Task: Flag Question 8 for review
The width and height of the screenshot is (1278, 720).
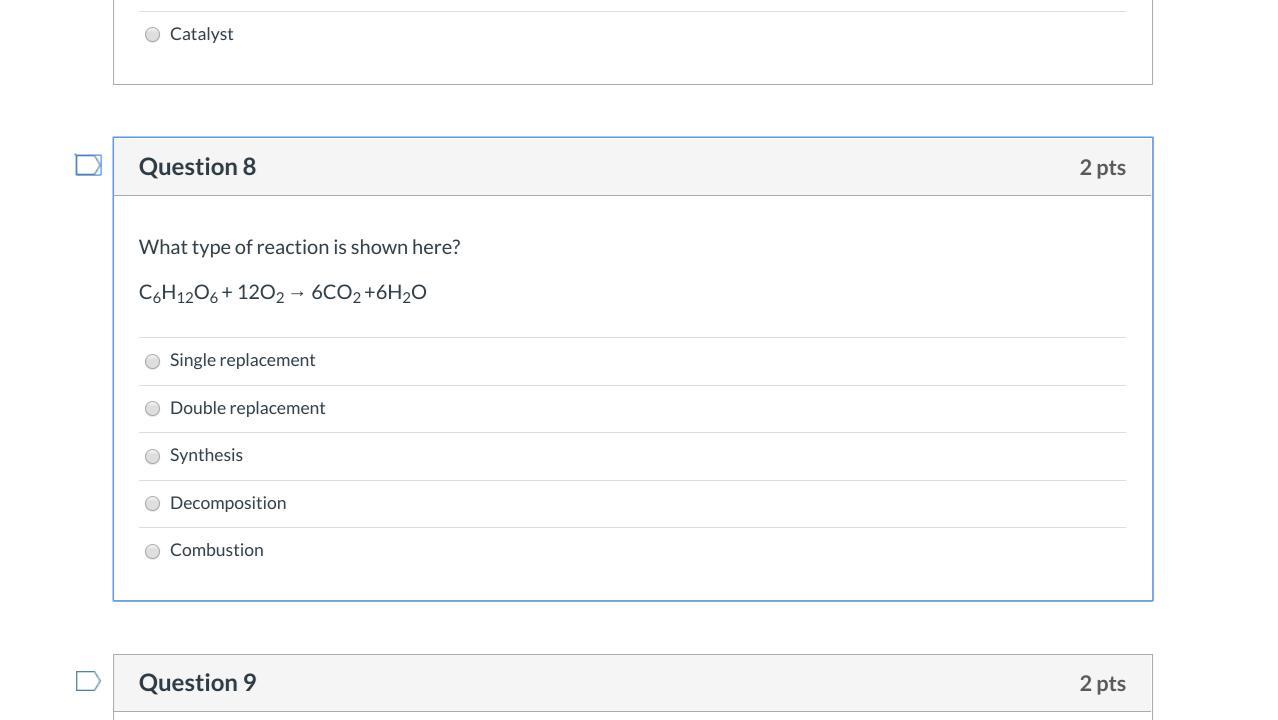Action: (x=88, y=165)
